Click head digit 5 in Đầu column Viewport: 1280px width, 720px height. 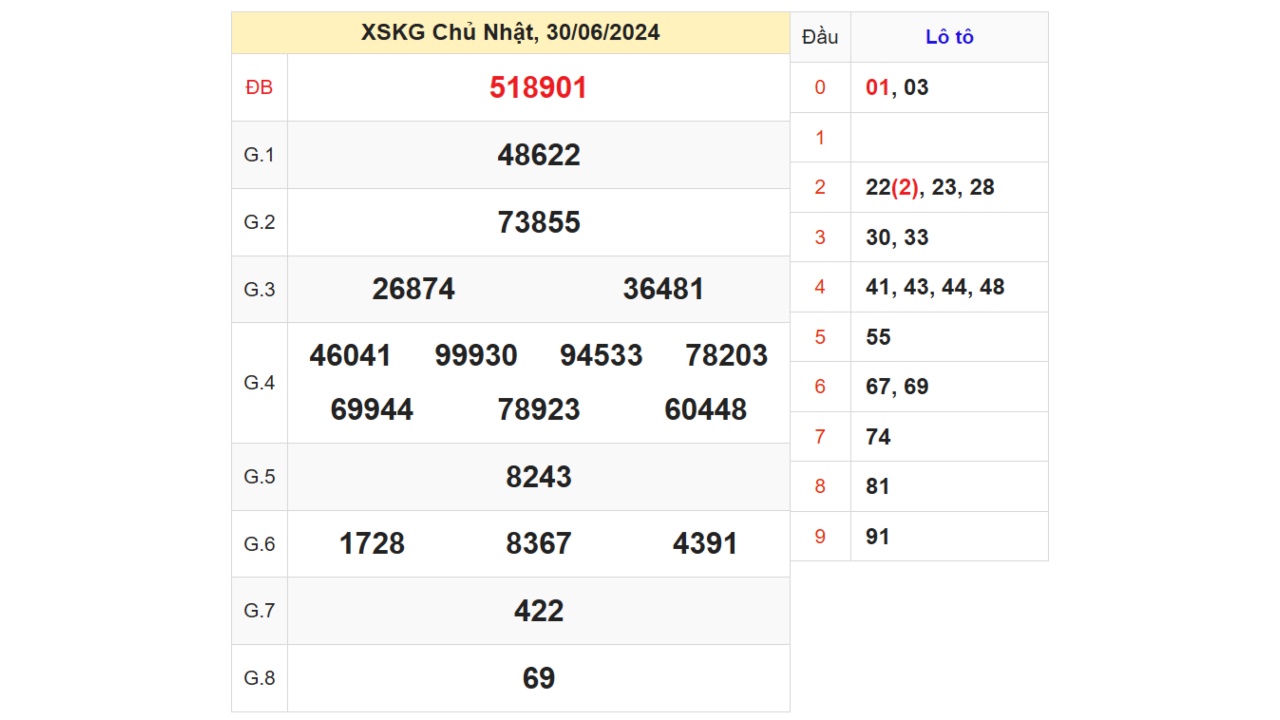820,337
